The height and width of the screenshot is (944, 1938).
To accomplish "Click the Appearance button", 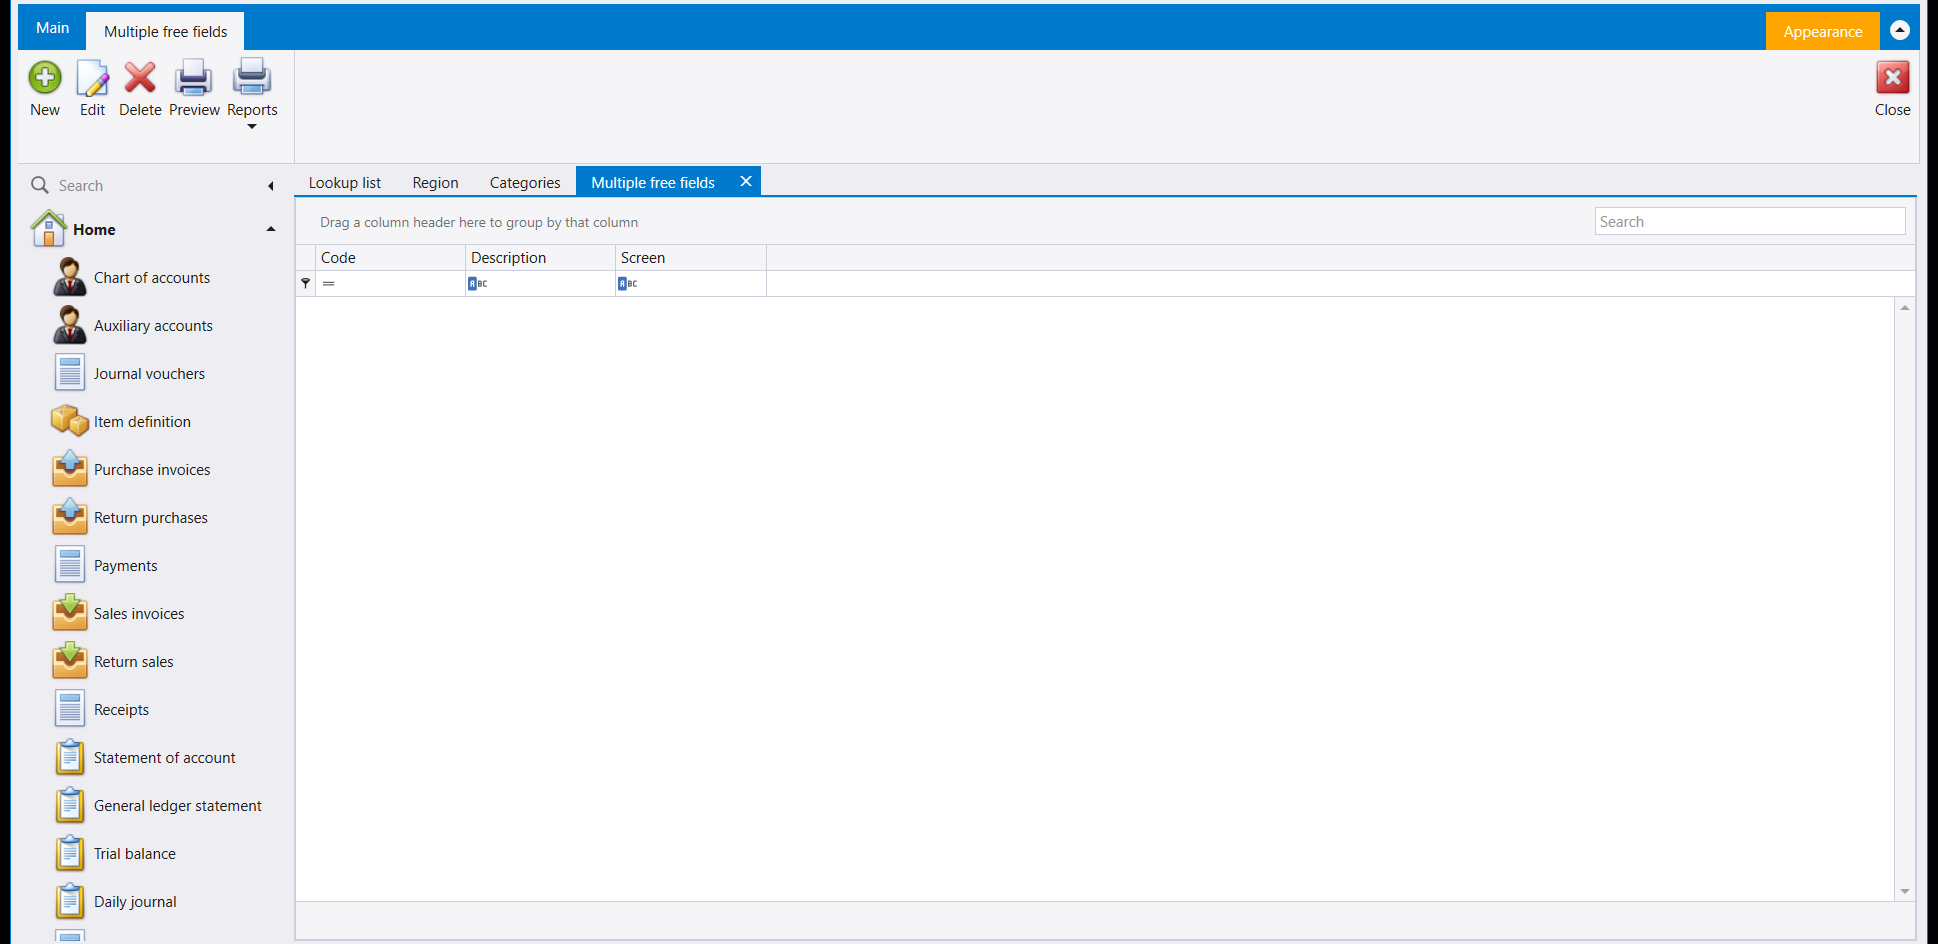I will [x=1822, y=31].
